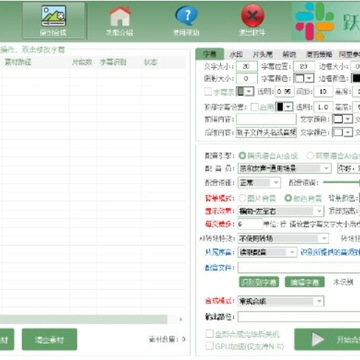Switch to the 字幕 tab
The width and height of the screenshot is (360, 360).
[210, 54]
